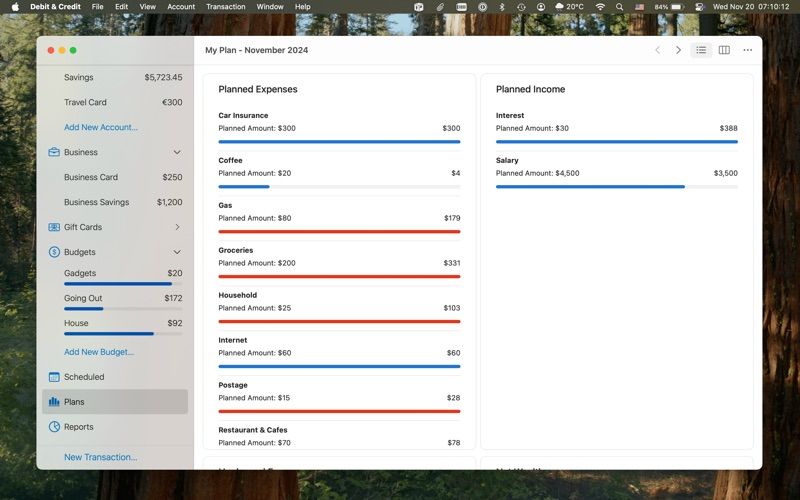Click the Plans bar chart icon
800x500 pixels.
(x=54, y=402)
